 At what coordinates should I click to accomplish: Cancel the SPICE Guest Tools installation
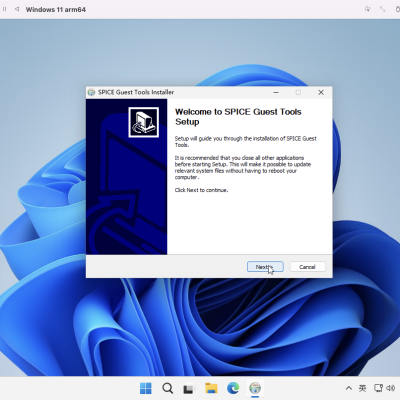[x=307, y=267]
